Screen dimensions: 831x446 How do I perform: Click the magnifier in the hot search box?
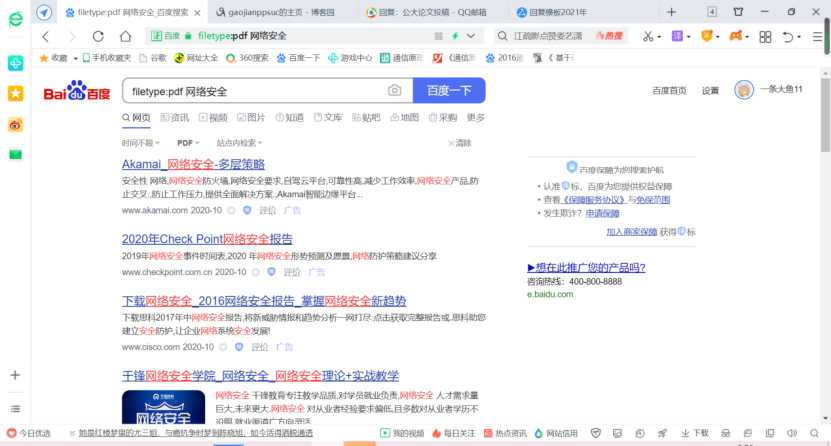point(502,36)
